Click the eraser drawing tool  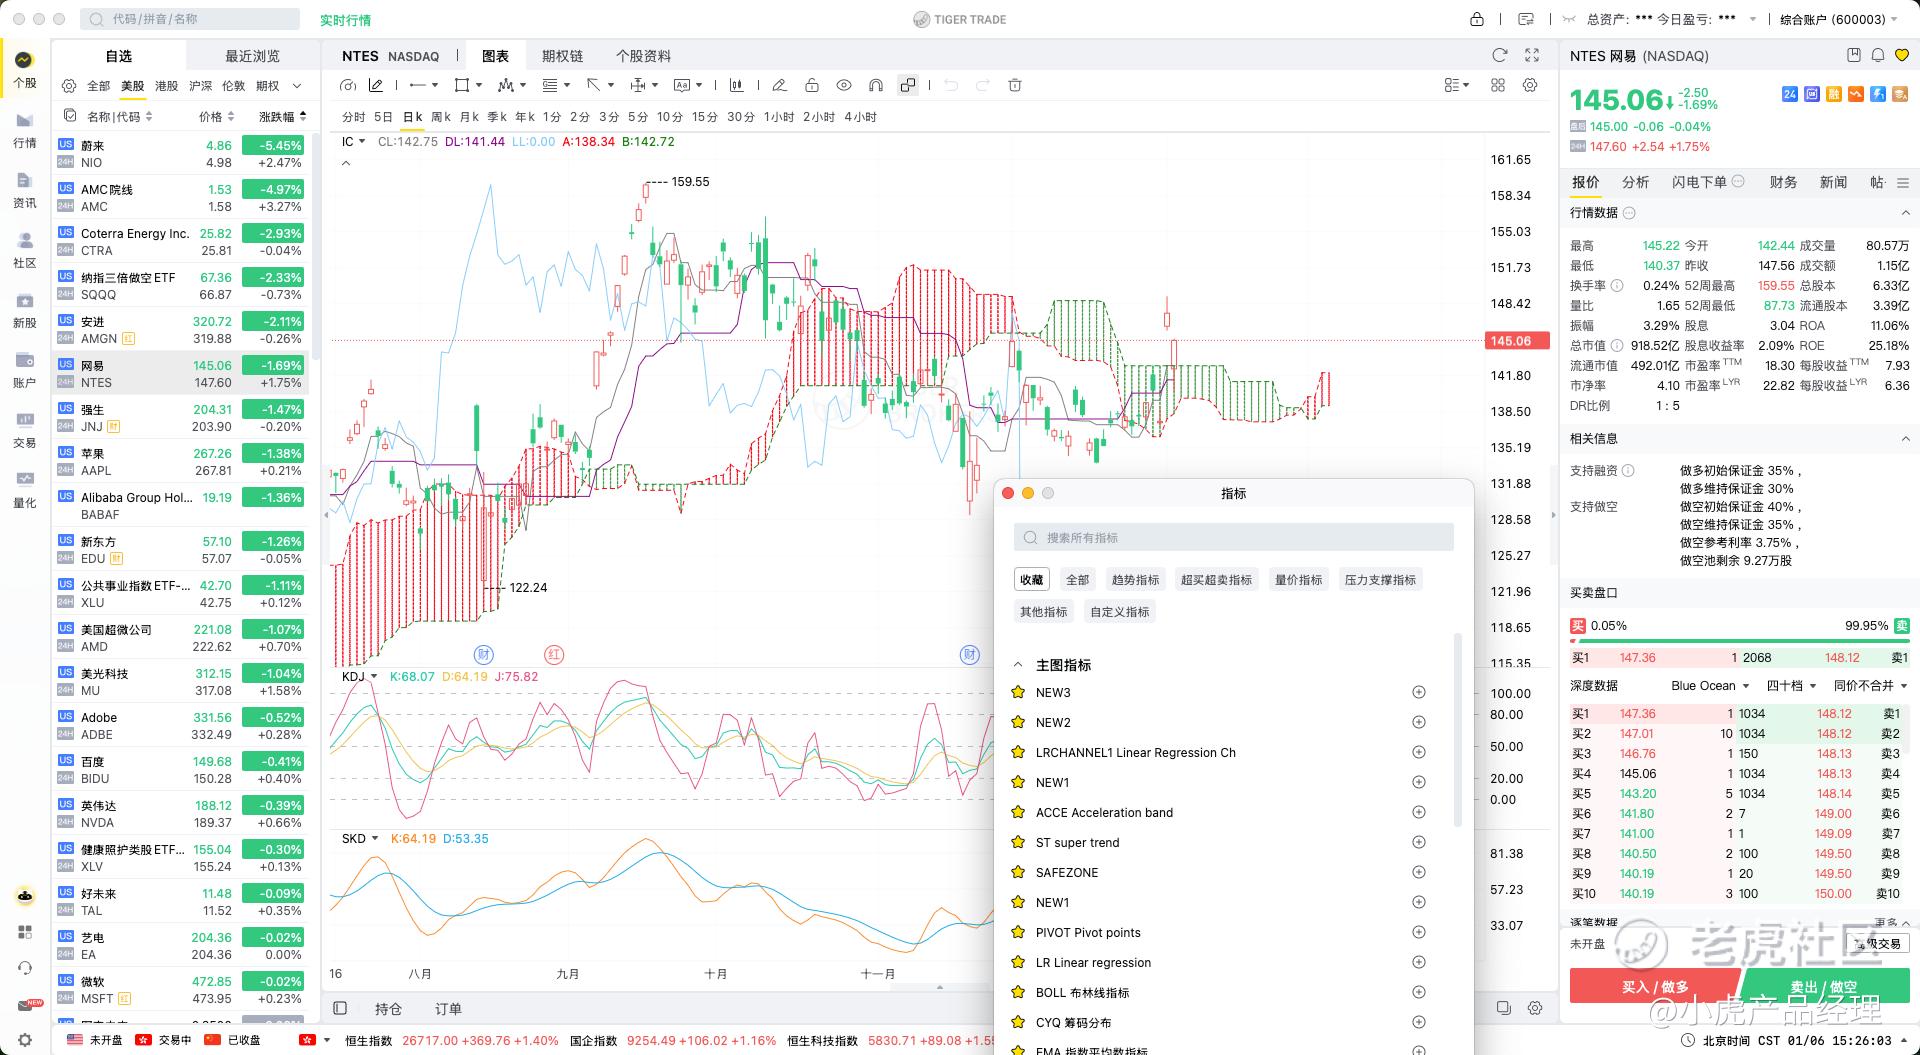(x=779, y=86)
